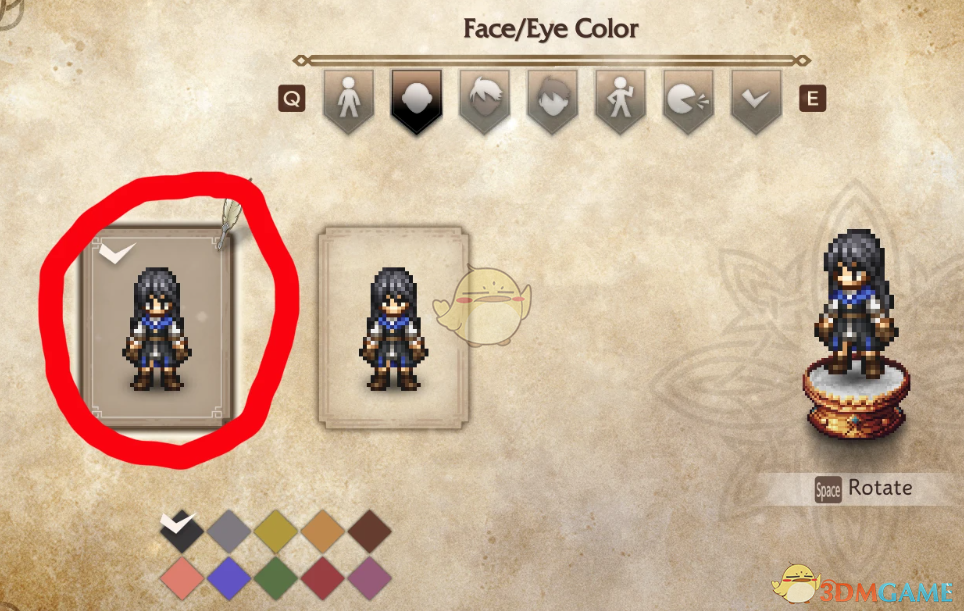The height and width of the screenshot is (611, 964).
Task: Select the checked first face card
Action: 159,325
